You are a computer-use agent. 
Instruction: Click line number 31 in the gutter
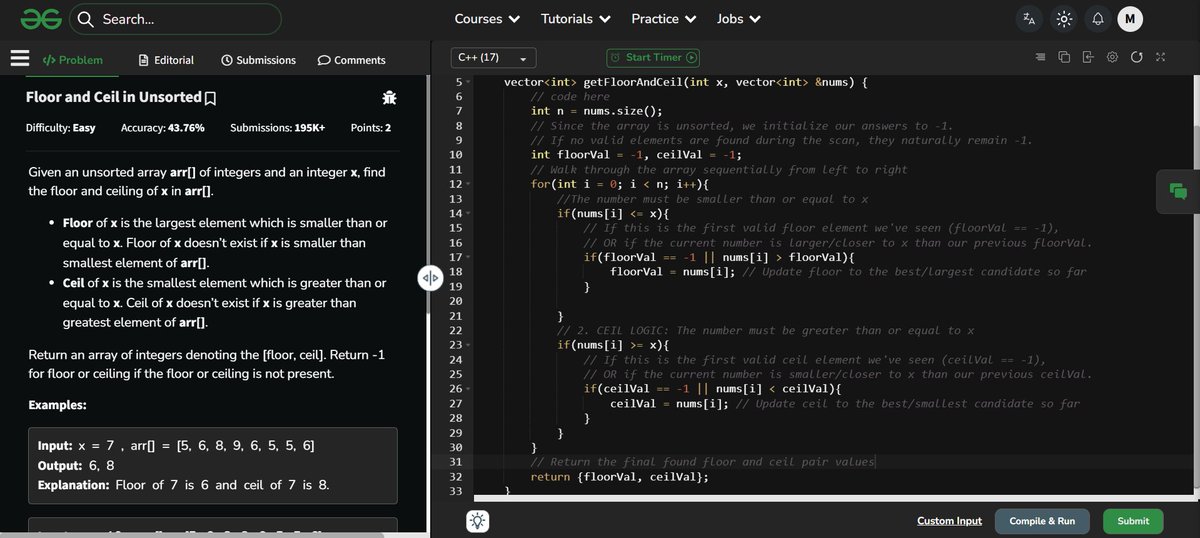456,462
